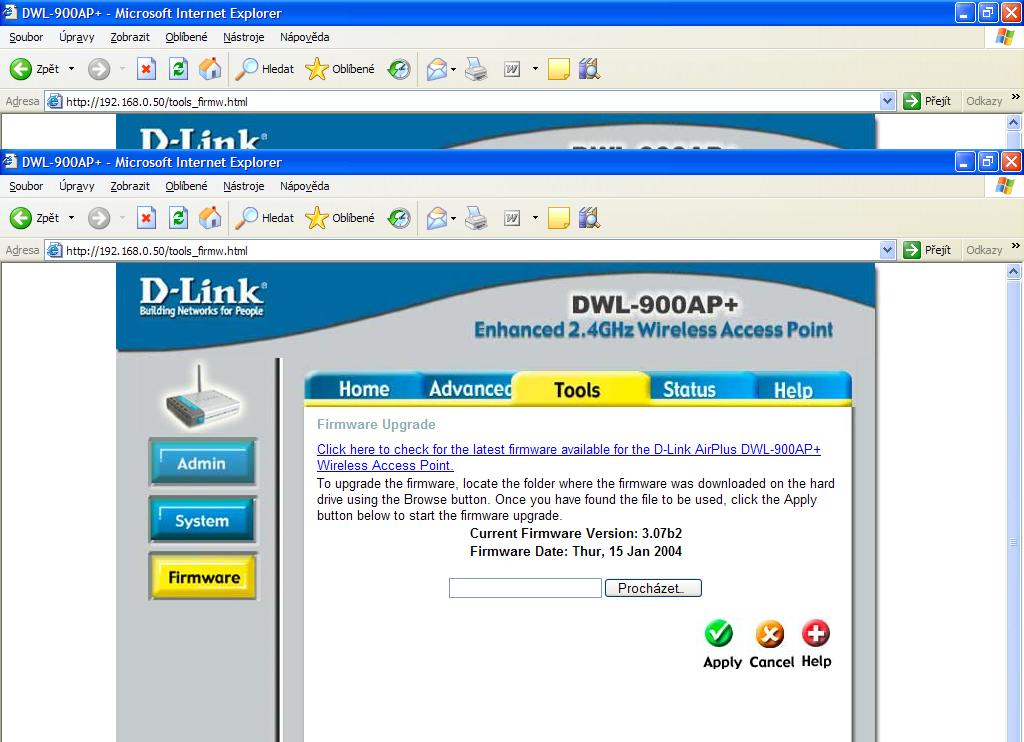Open the Nápověda menu in rear window
The width and height of the screenshot is (1024, 742).
click(x=304, y=37)
